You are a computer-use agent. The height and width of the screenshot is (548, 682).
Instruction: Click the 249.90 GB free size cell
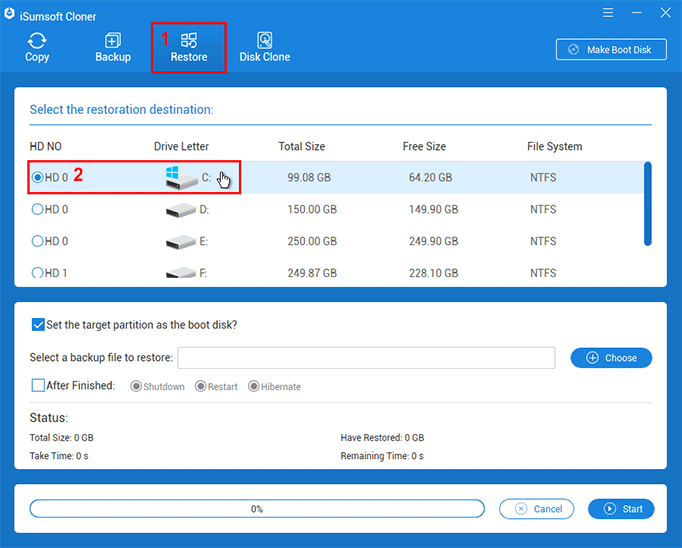click(x=433, y=241)
